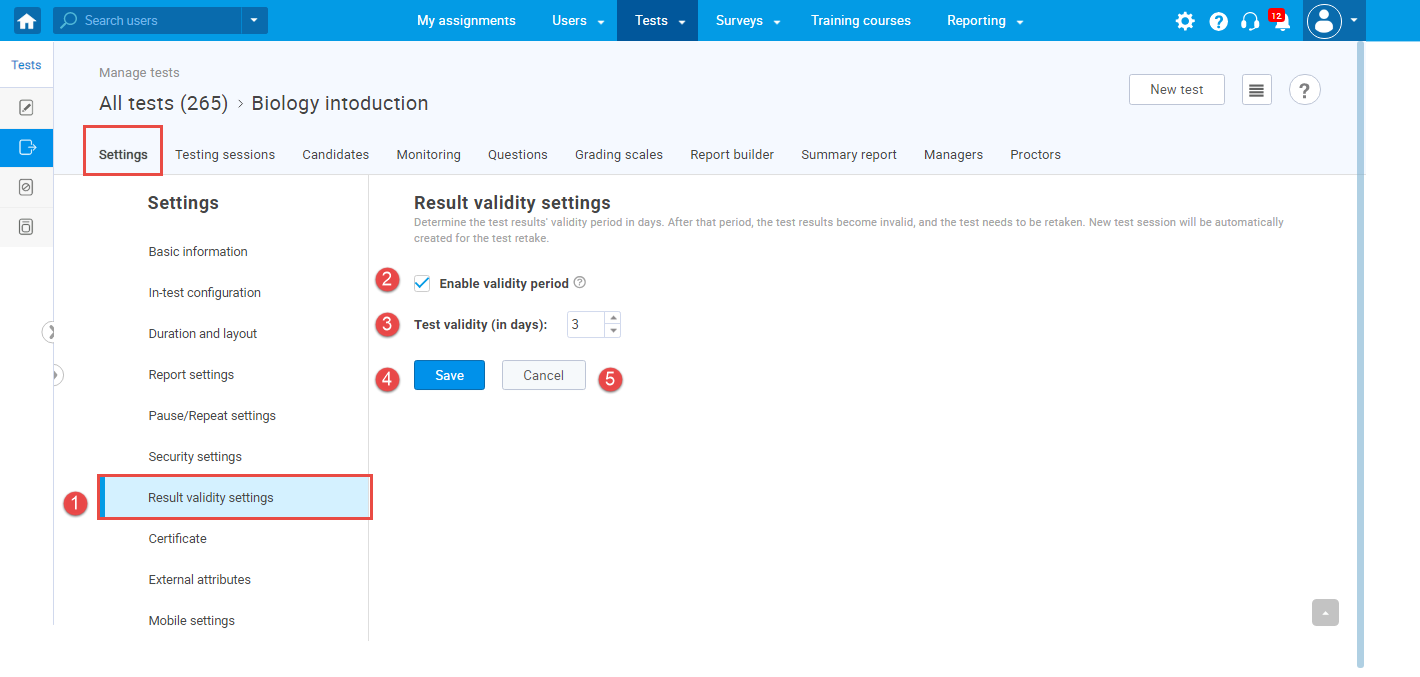Screen dimensions: 1420x677
Task: Save the validity settings
Action: coord(449,375)
